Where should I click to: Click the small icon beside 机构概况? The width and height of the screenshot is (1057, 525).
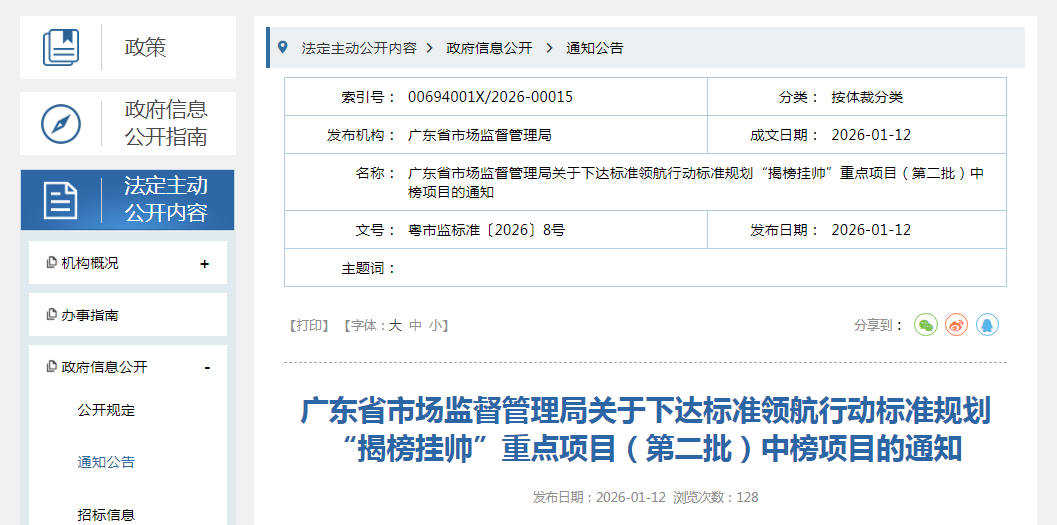click(x=52, y=263)
